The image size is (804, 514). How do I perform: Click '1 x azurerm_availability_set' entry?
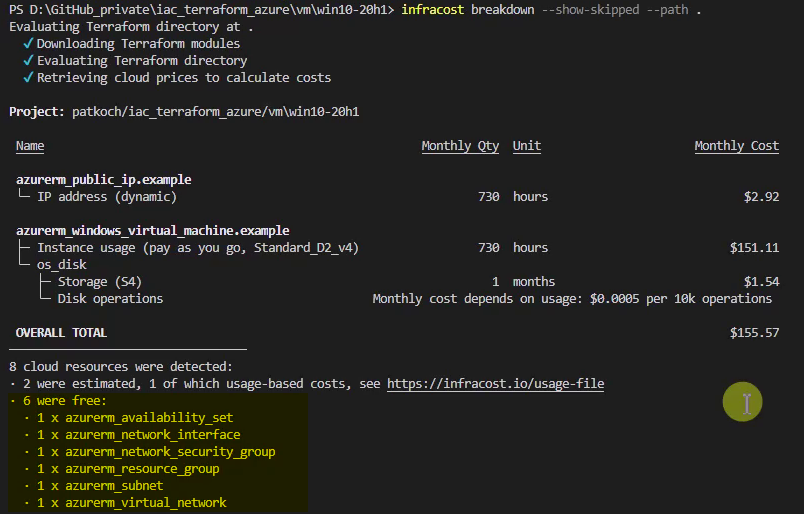(135, 418)
